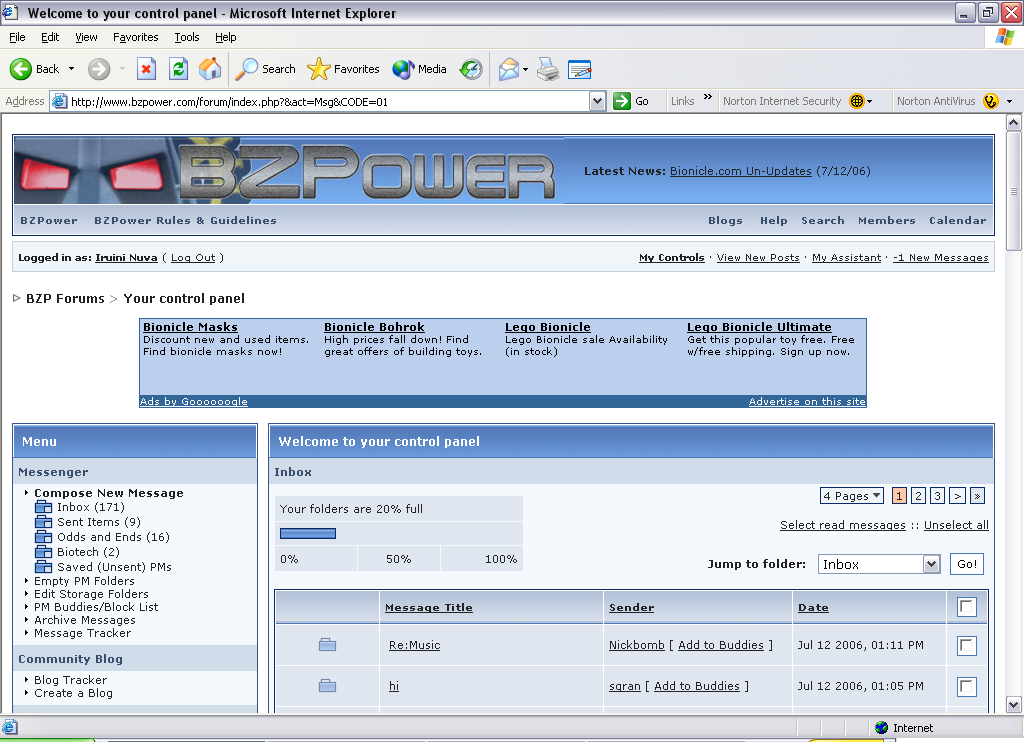This screenshot has height=742, width=1024.
Task: Click the Refresh page icon
Action: [x=178, y=69]
